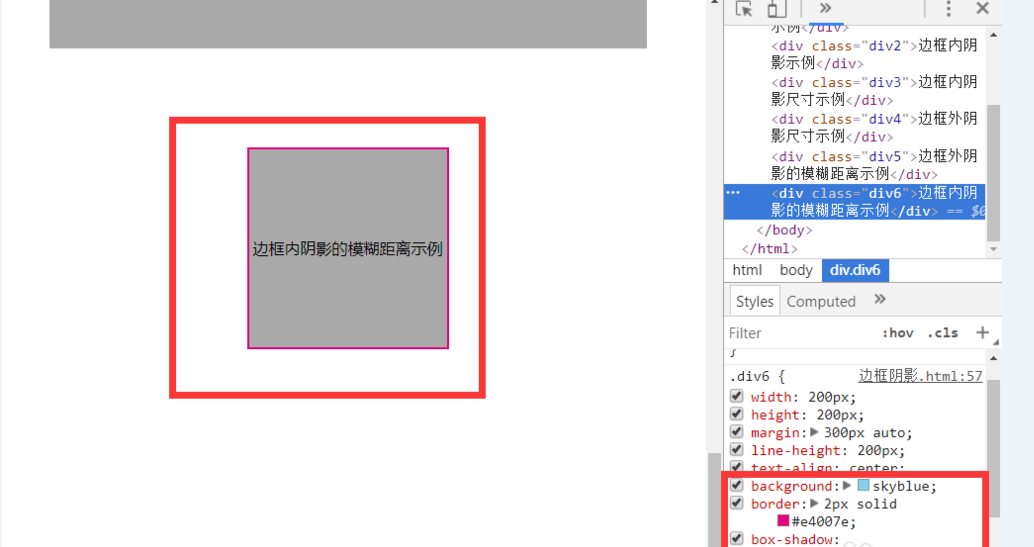Viewport: 1034px width, 547px height.
Task: Uncheck the width property checkbox
Action: (737, 396)
